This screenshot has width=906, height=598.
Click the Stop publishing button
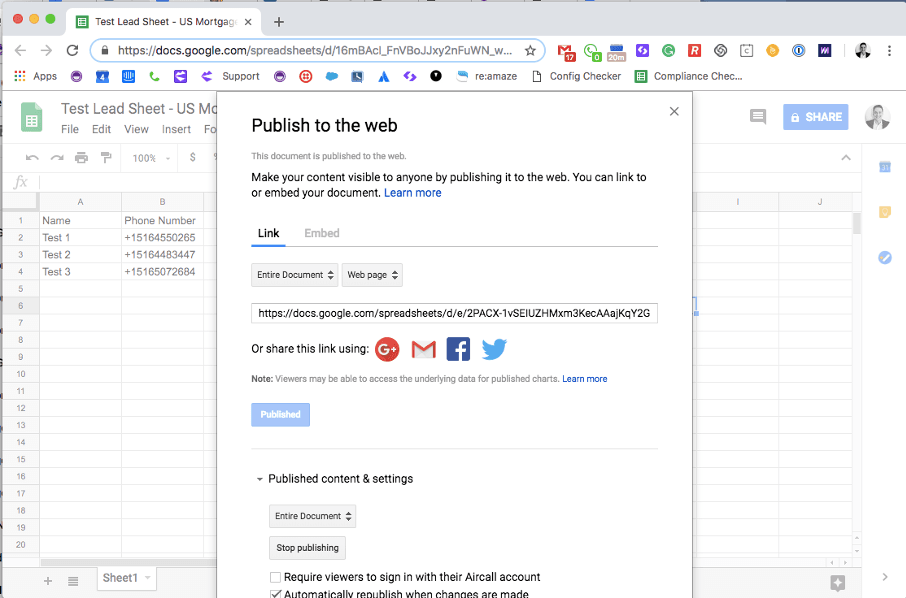[308, 548]
